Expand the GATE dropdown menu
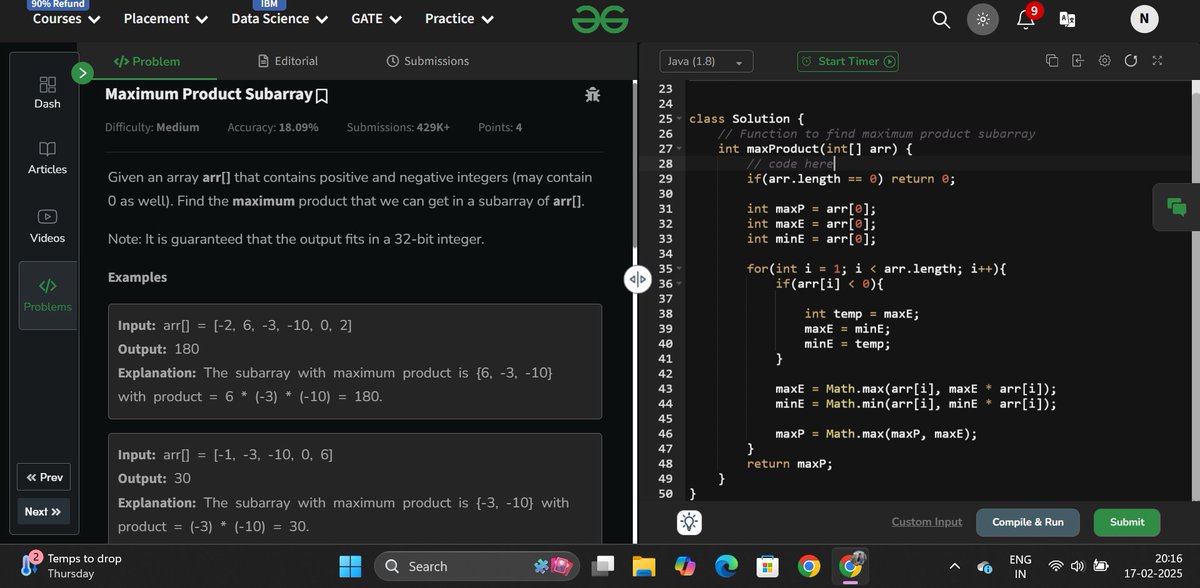This screenshot has height=588, width=1200. click(377, 19)
